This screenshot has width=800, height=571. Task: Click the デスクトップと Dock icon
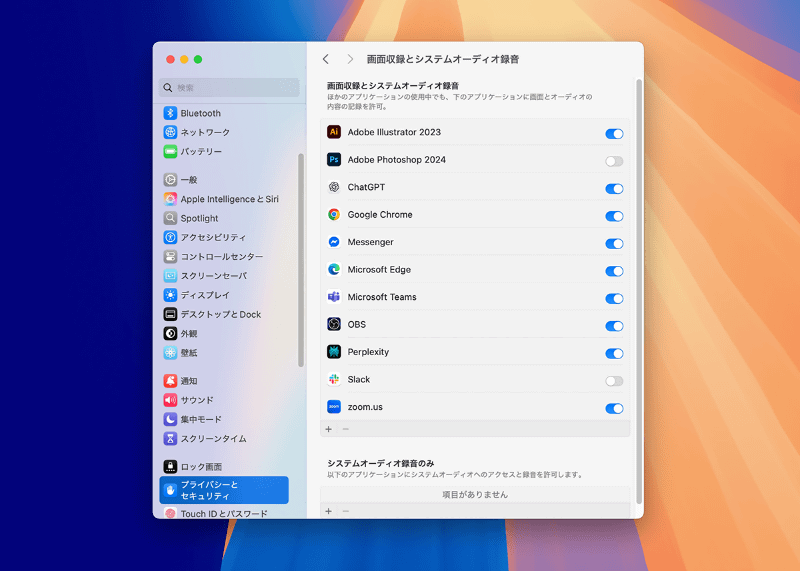[x=170, y=314]
